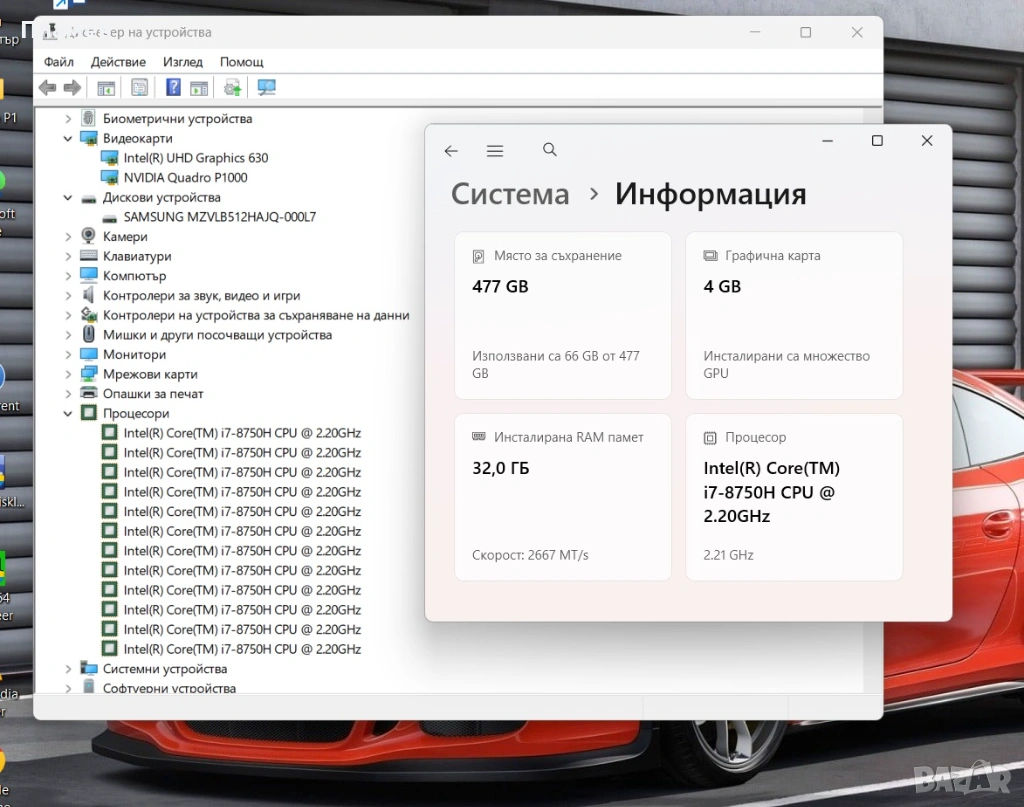Select the SAMSUNG MZVLB512HAJQ disk drive

[x=219, y=217]
